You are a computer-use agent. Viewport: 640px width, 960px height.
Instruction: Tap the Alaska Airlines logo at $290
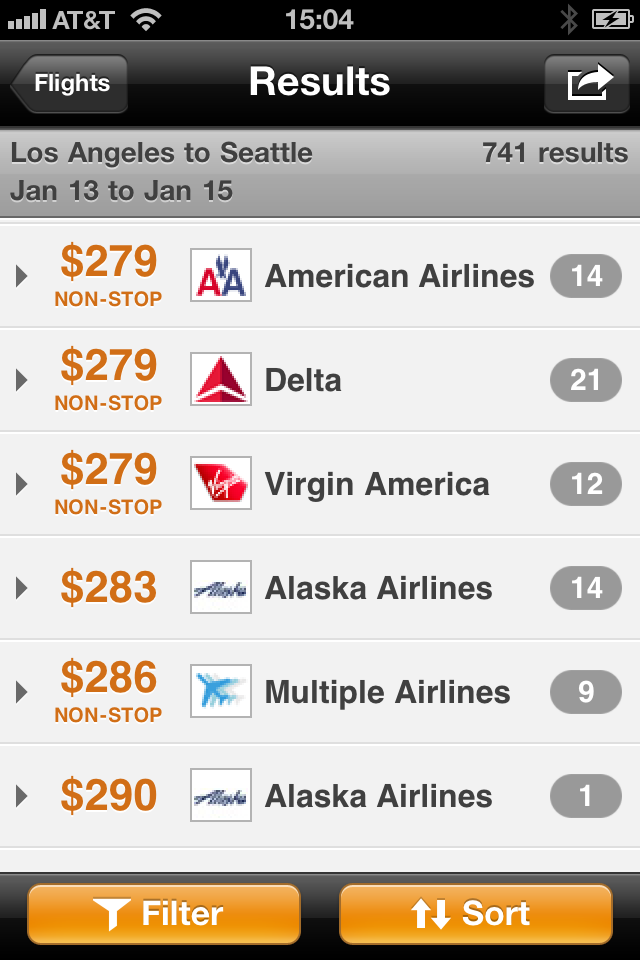coord(221,796)
